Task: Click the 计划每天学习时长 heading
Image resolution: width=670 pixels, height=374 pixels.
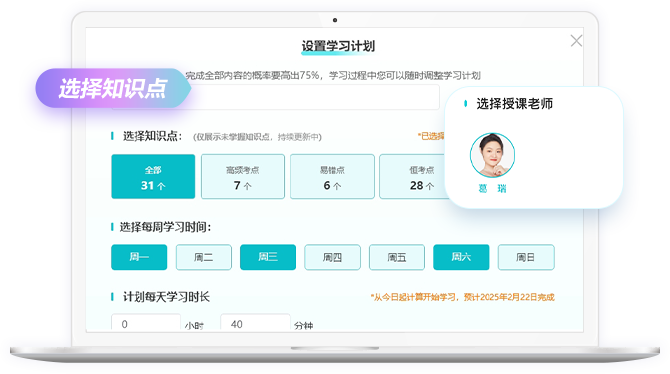Action: (x=166, y=297)
